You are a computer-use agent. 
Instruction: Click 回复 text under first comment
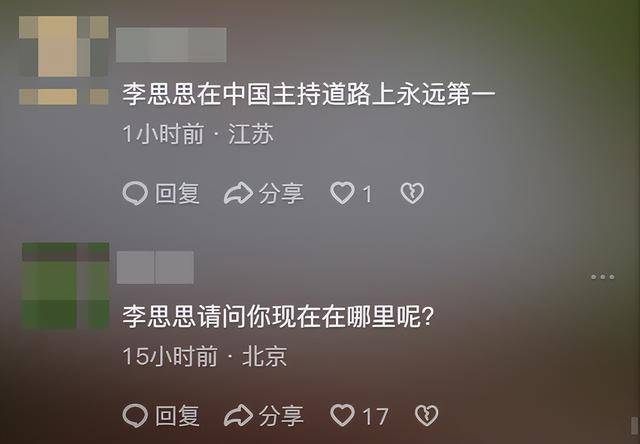177,193
